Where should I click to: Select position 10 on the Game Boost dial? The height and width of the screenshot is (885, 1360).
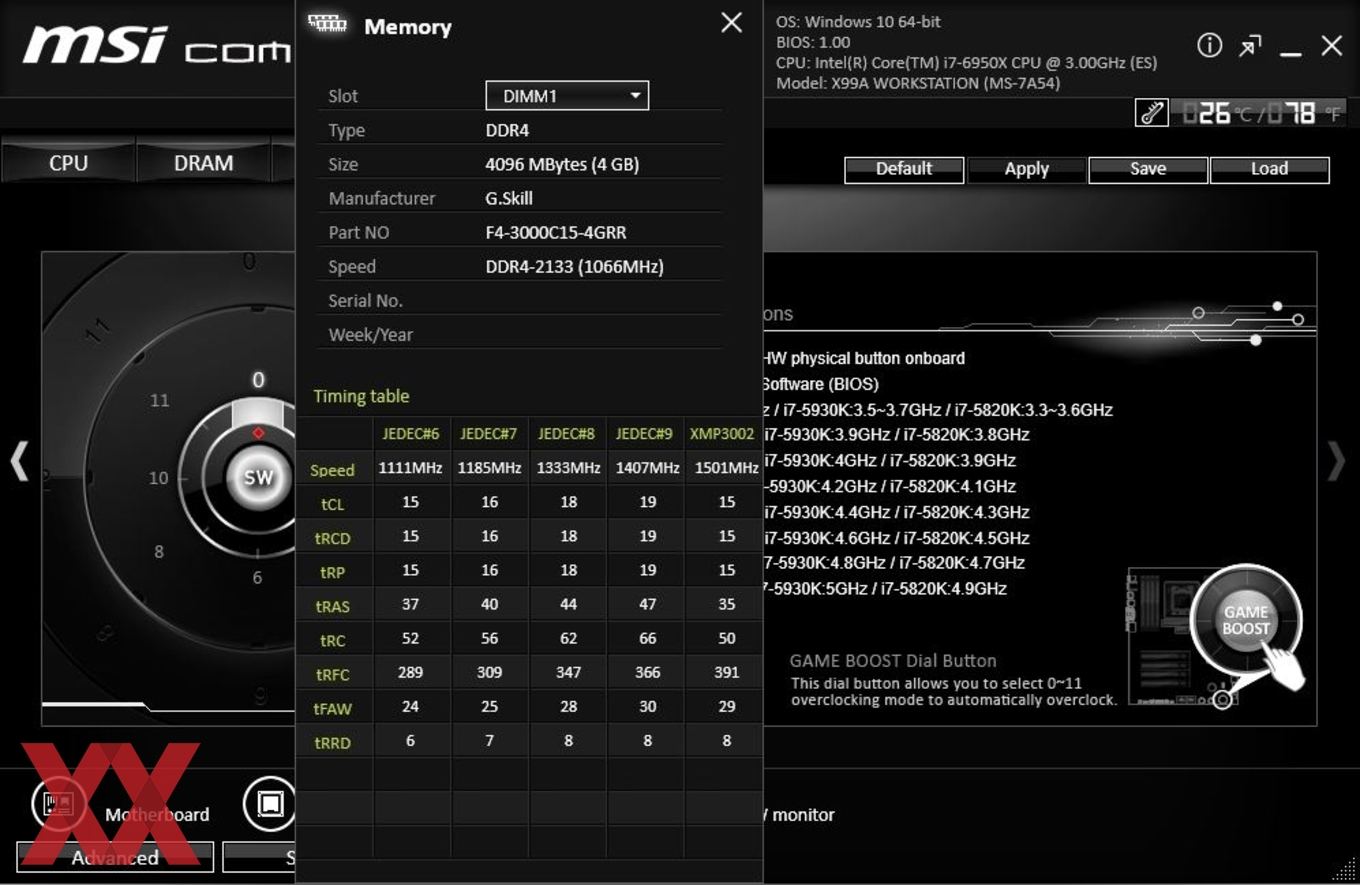point(158,478)
